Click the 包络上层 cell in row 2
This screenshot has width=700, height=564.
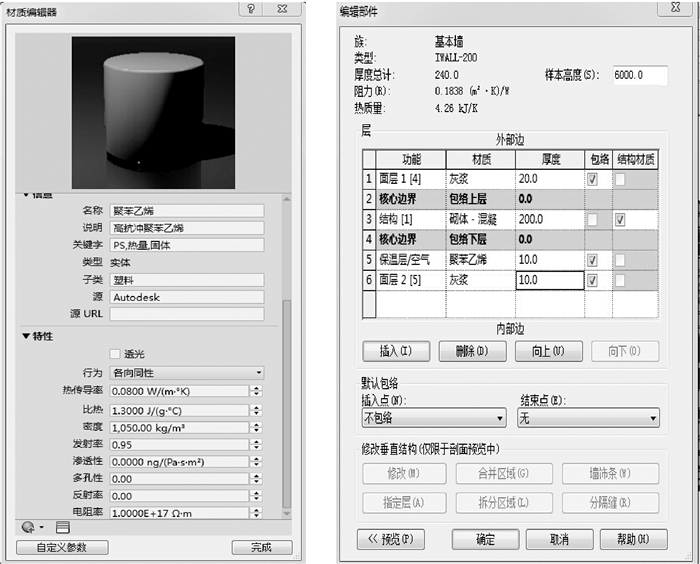point(481,200)
